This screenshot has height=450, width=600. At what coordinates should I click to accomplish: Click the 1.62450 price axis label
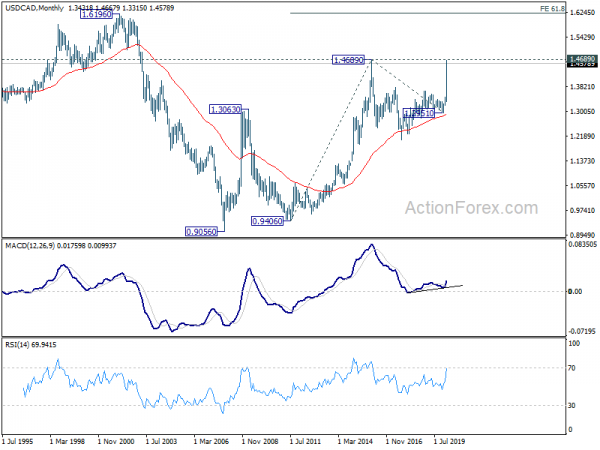(582, 13)
